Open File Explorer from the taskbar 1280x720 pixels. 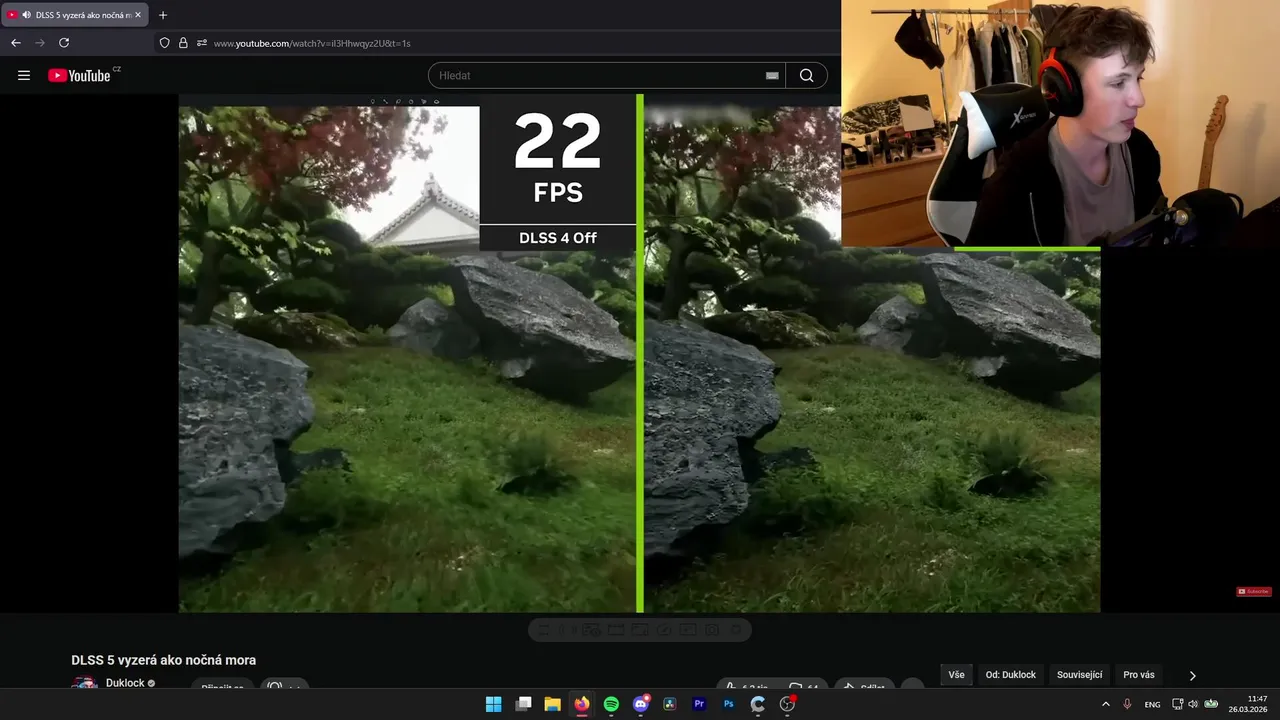[552, 704]
